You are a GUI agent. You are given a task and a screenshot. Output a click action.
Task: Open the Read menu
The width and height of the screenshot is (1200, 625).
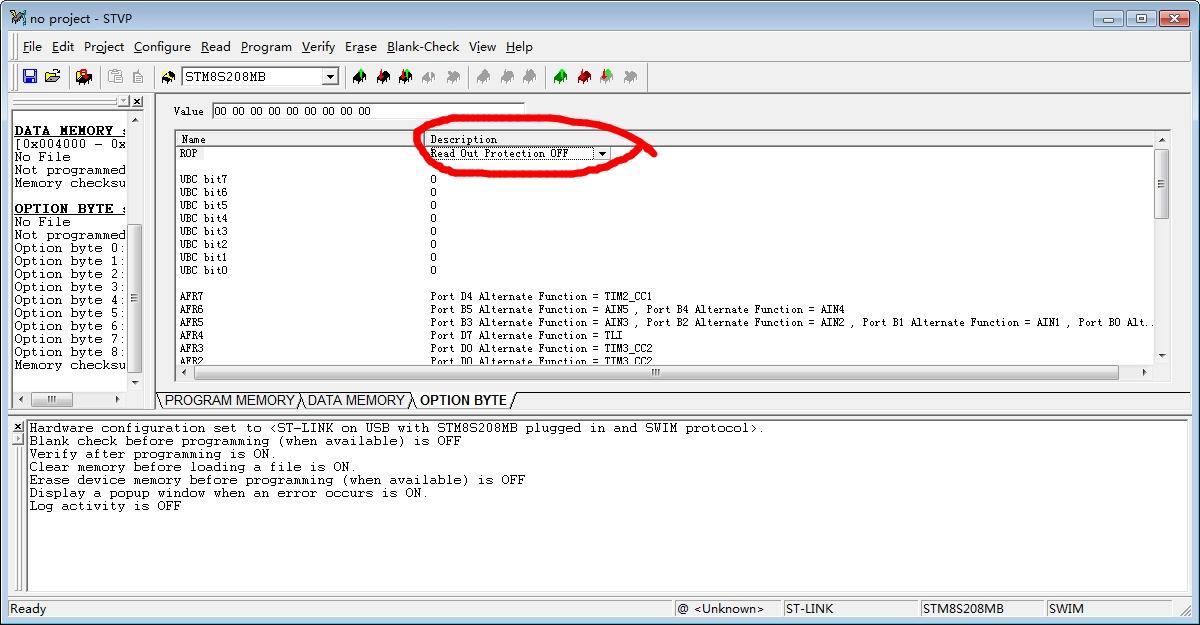coord(215,47)
